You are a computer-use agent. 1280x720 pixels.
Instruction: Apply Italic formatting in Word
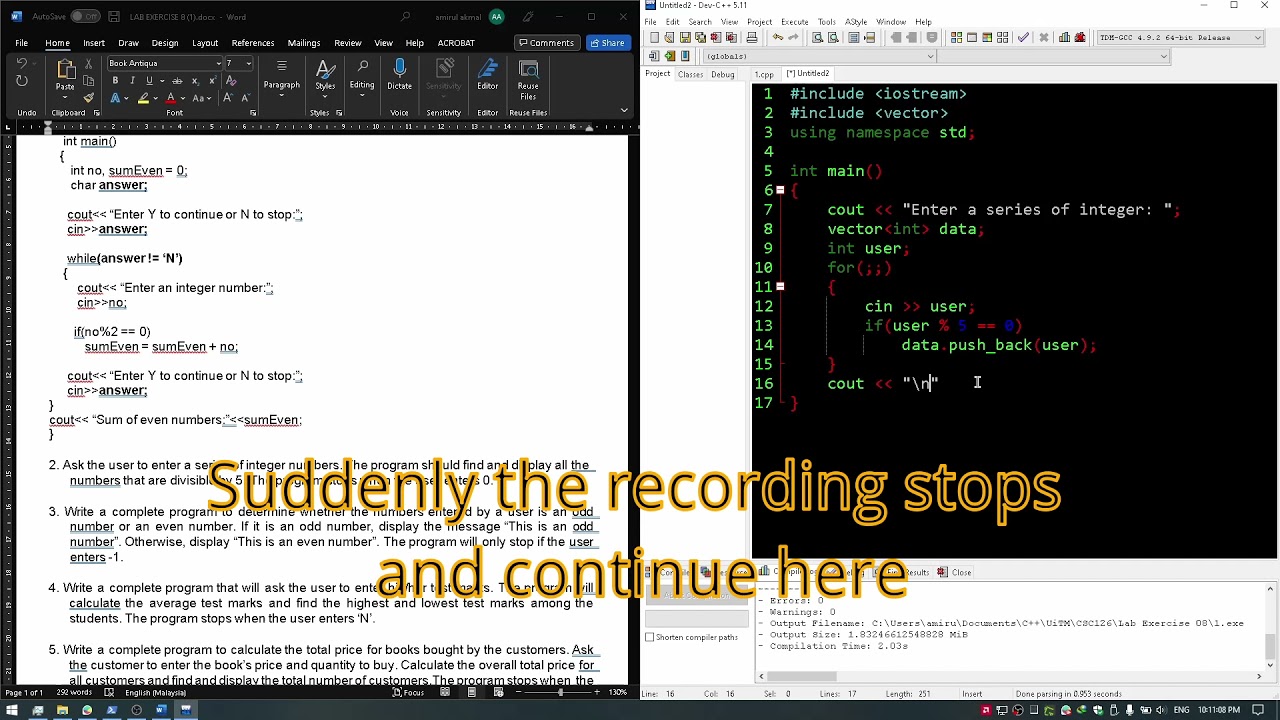tap(132, 80)
